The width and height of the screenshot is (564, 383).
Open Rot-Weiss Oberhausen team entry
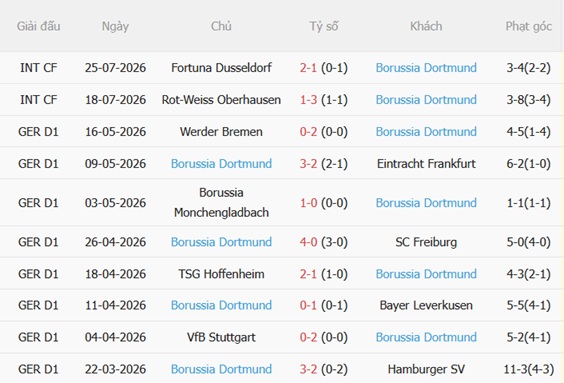[221, 100]
